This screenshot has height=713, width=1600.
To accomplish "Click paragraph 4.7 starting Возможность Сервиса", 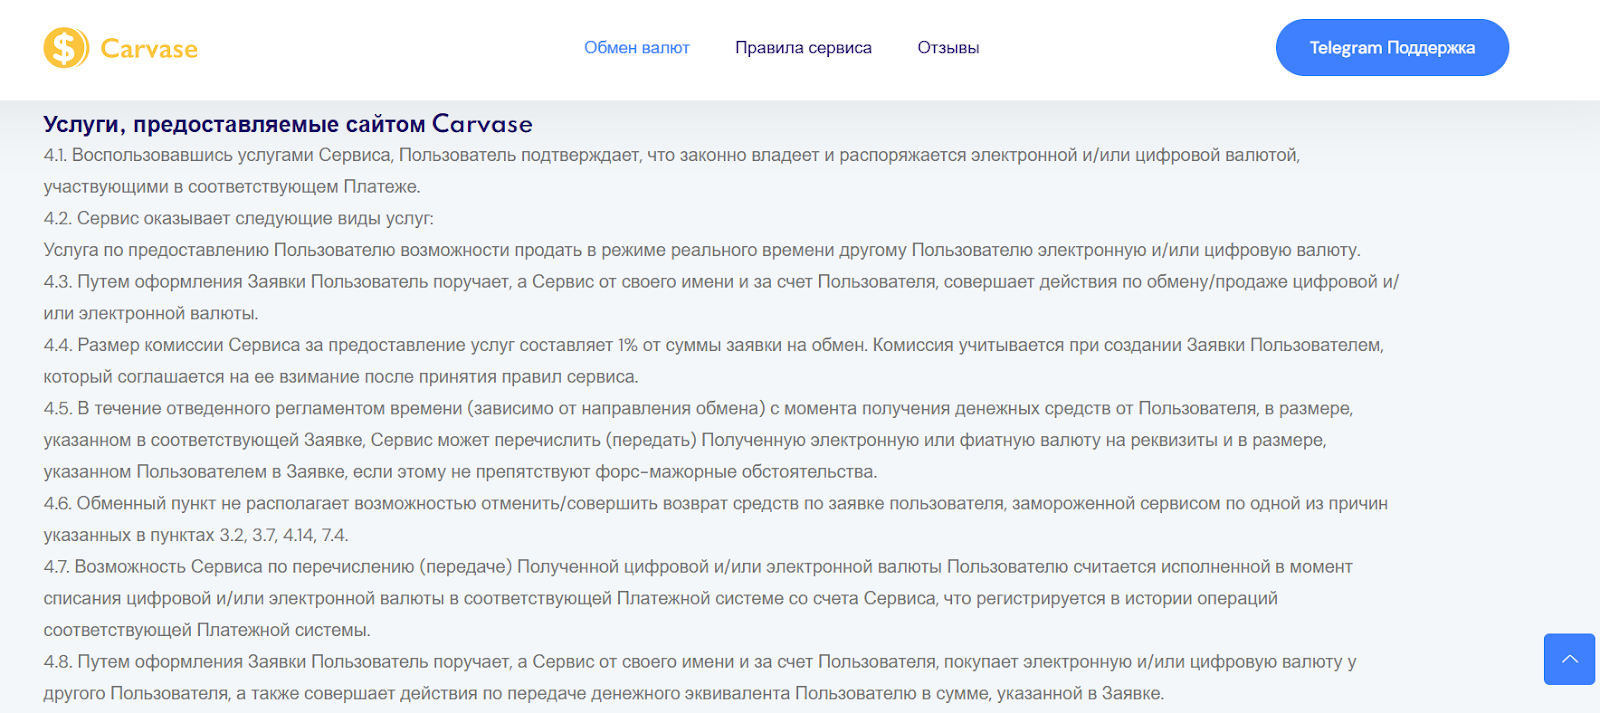I will [698, 598].
